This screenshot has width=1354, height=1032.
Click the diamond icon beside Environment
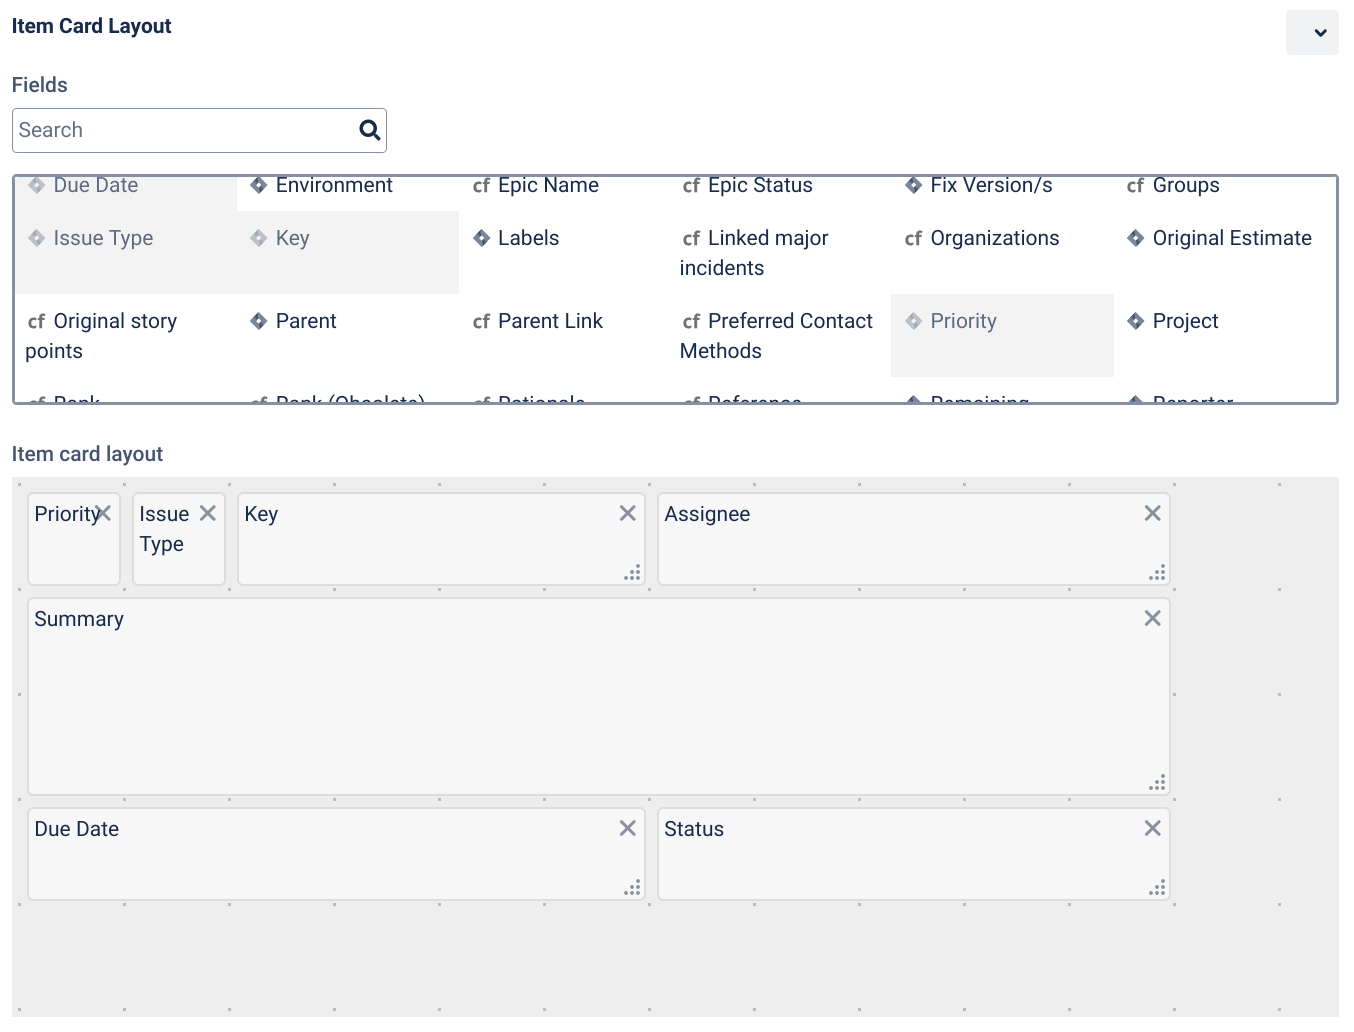(258, 185)
